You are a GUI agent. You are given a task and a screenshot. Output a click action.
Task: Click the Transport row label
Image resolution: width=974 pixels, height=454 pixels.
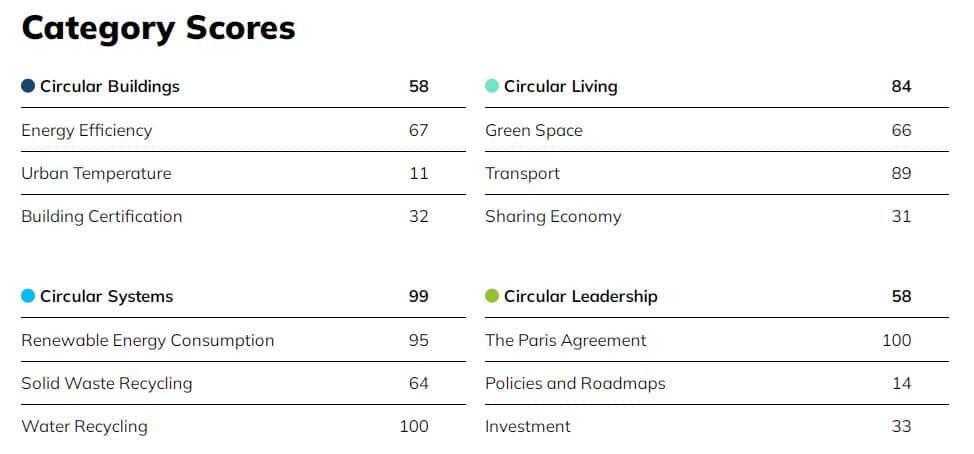click(x=522, y=173)
